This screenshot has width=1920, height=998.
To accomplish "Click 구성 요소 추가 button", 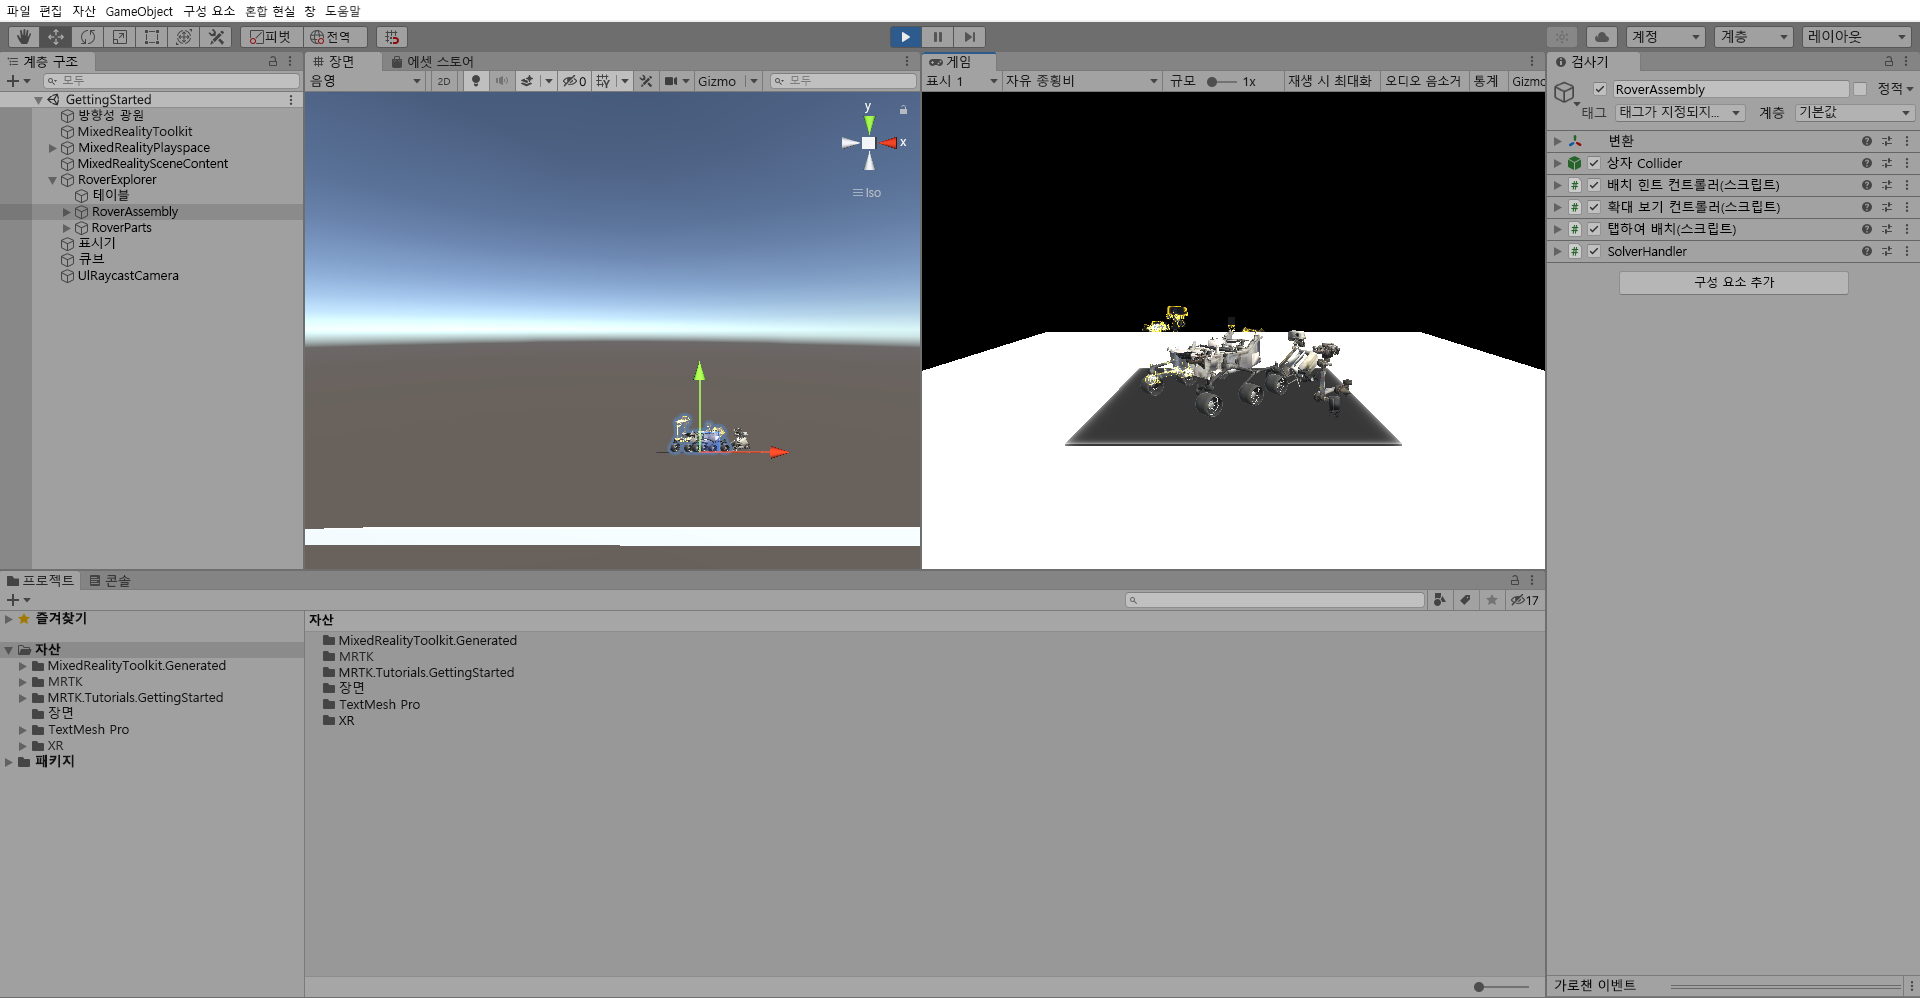I will (x=1734, y=283).
